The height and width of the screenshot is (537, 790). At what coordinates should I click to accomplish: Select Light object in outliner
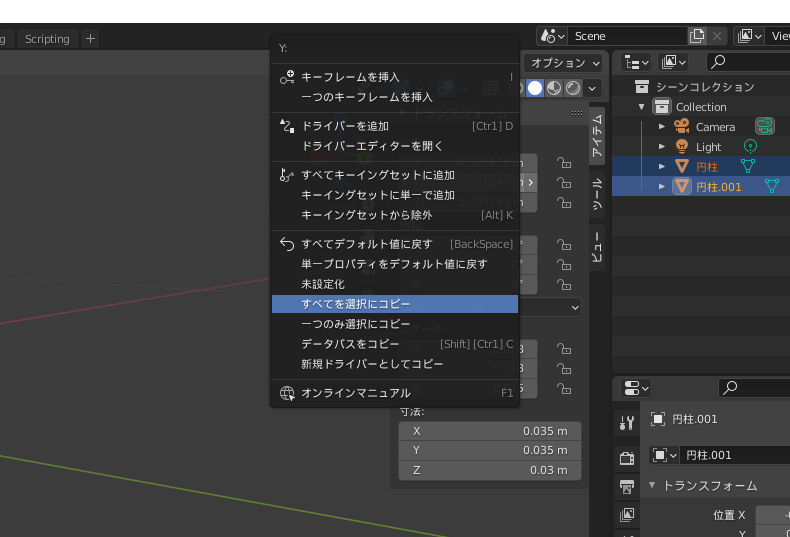[x=708, y=147]
